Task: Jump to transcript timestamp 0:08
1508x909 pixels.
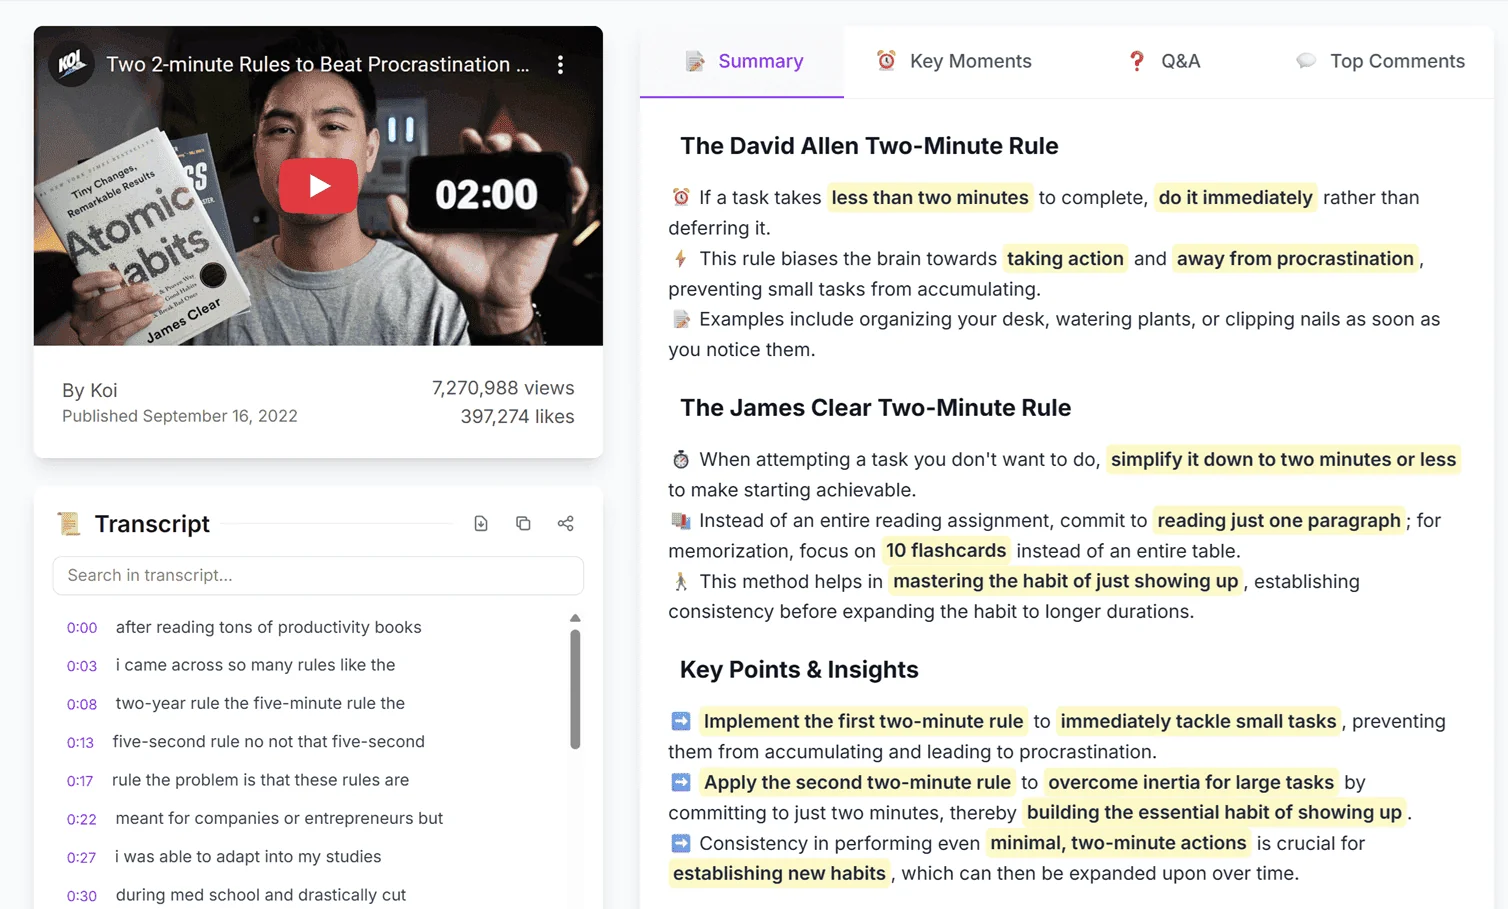Action: (x=82, y=704)
